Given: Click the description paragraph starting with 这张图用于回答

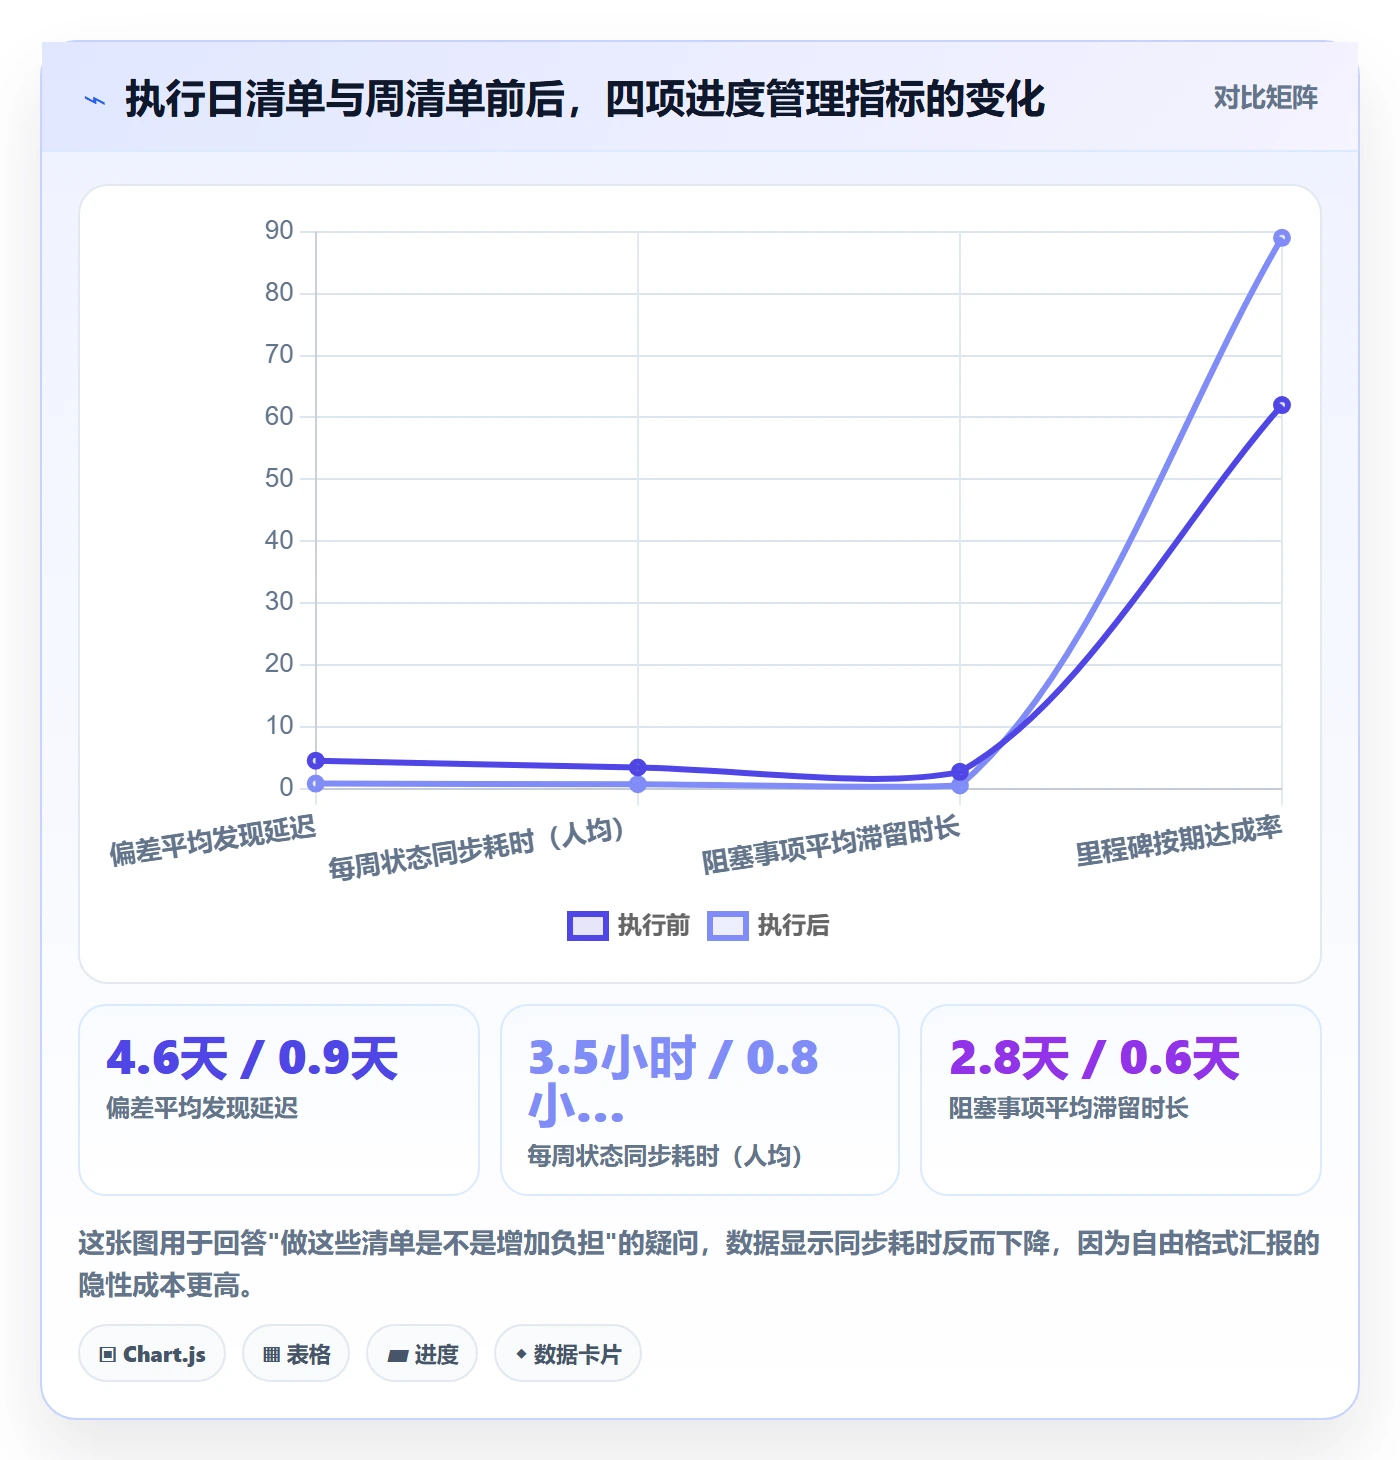Looking at the screenshot, I should 699,1264.
